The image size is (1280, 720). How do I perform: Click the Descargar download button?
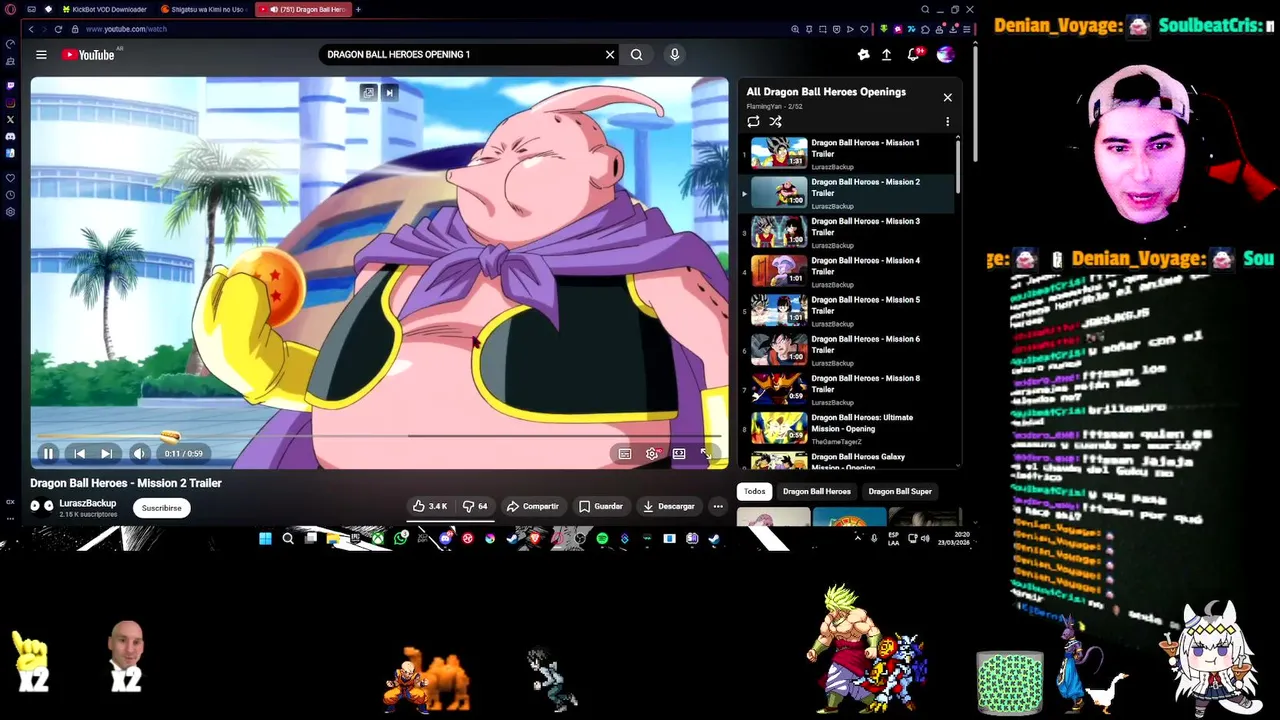click(668, 507)
